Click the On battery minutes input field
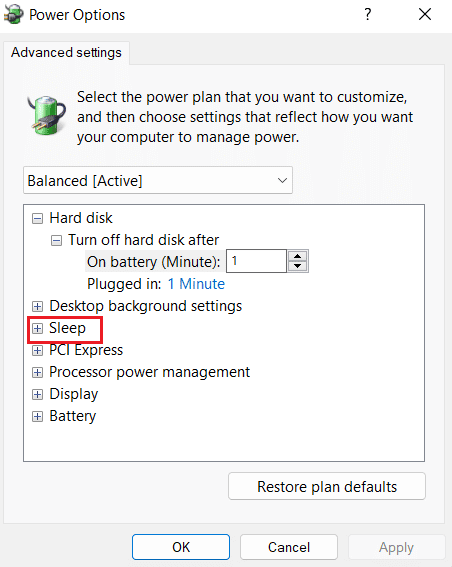 (x=256, y=261)
